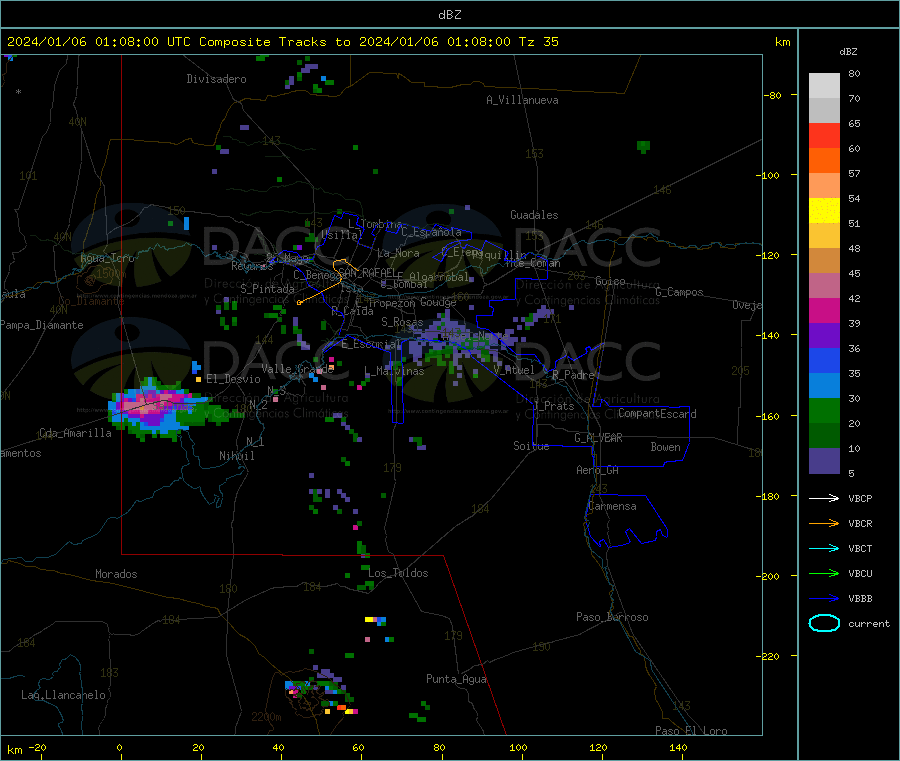Select the green 20-30 dBZ color swatch

tap(824, 410)
